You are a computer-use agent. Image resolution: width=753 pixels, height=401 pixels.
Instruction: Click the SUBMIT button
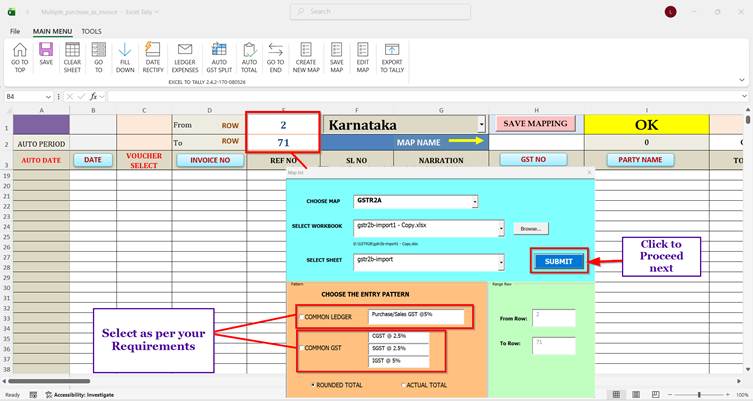(559, 261)
